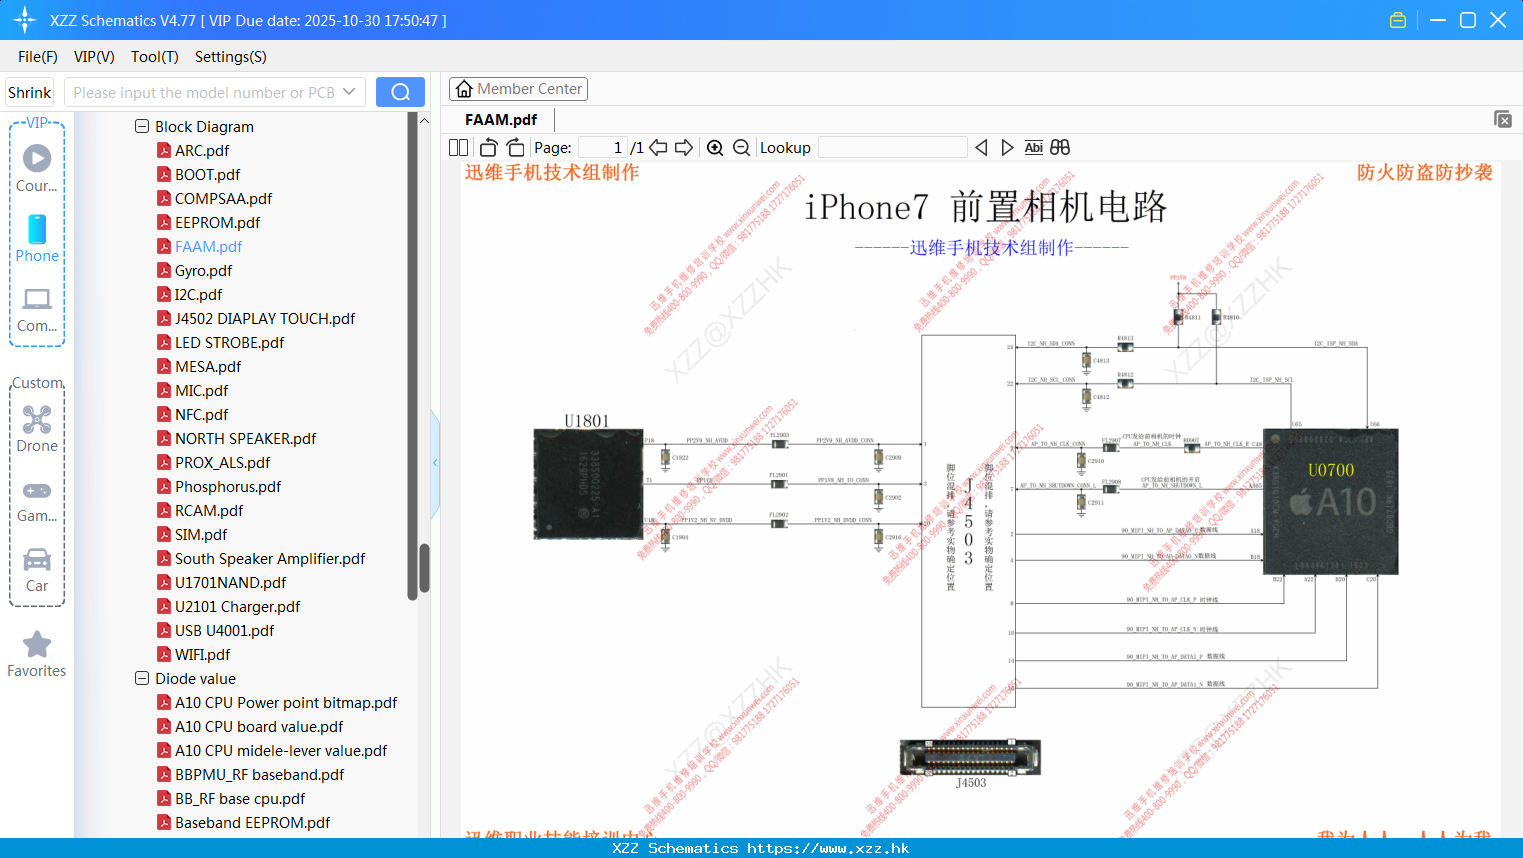Click the Lookup text field
Screen dimensions: 1523x858
893,147
